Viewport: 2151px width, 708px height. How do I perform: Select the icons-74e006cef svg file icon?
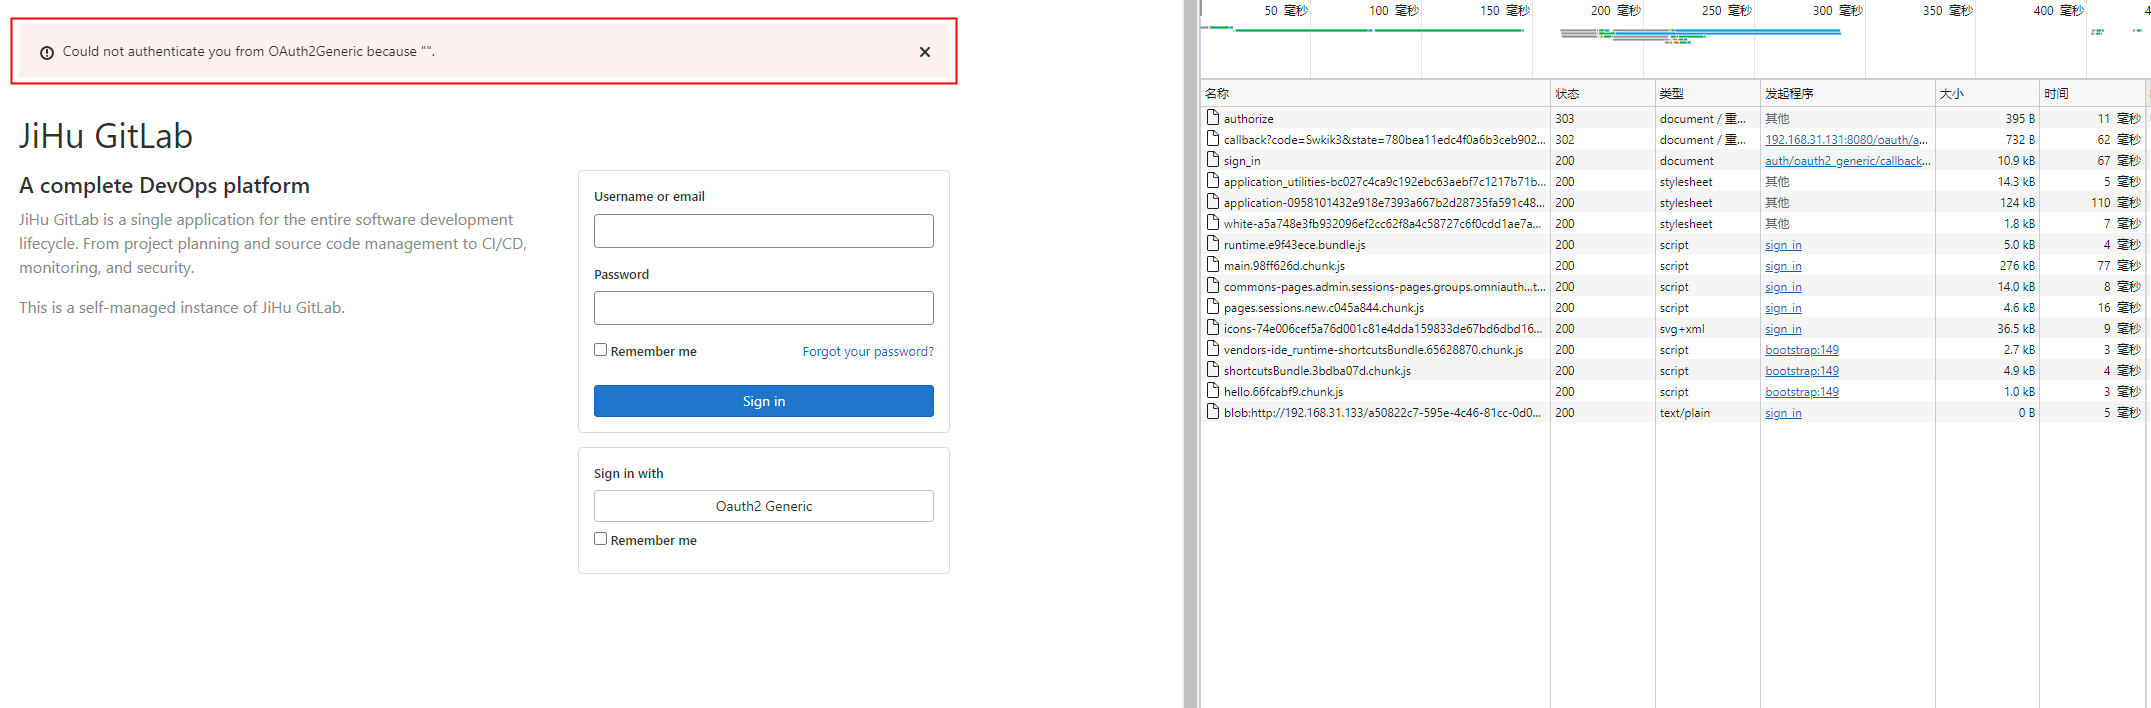coord(1213,328)
